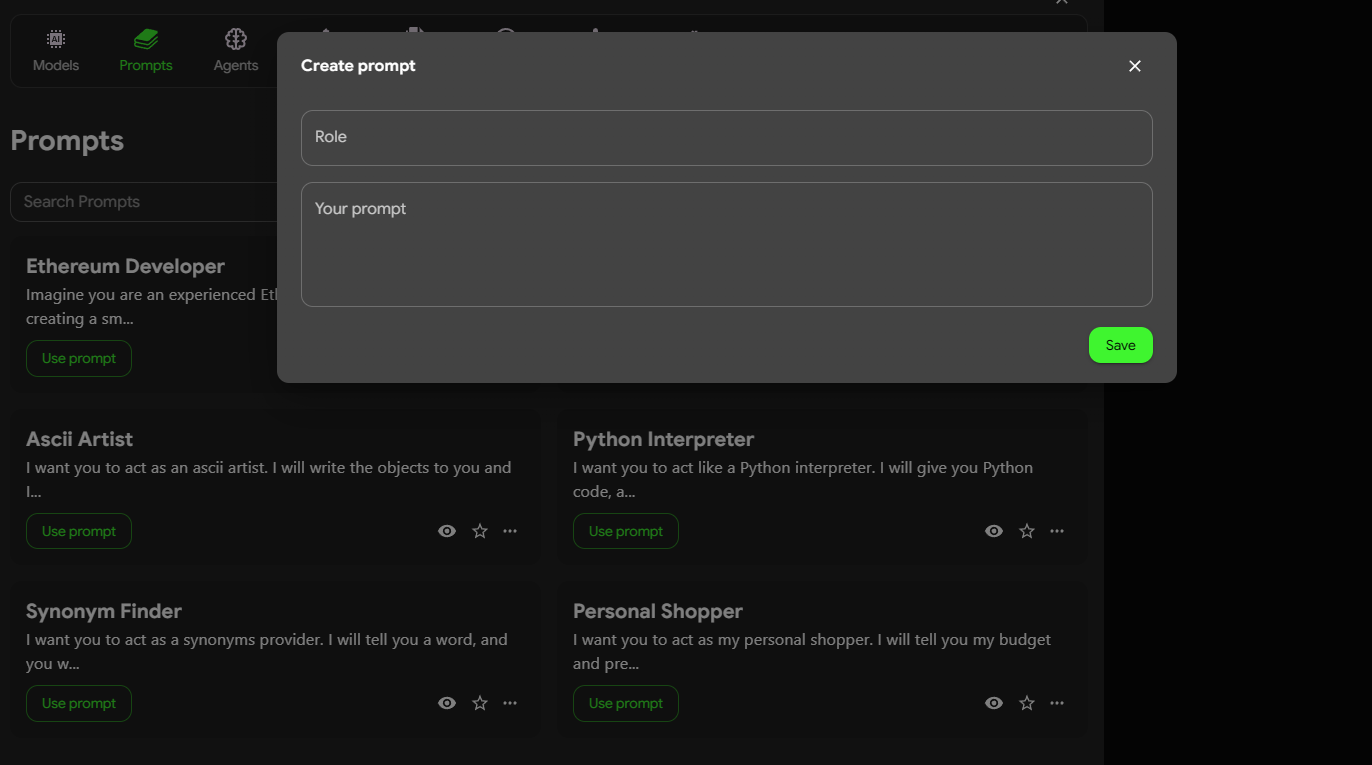Open more options for Python Interpreter

pos(1057,530)
